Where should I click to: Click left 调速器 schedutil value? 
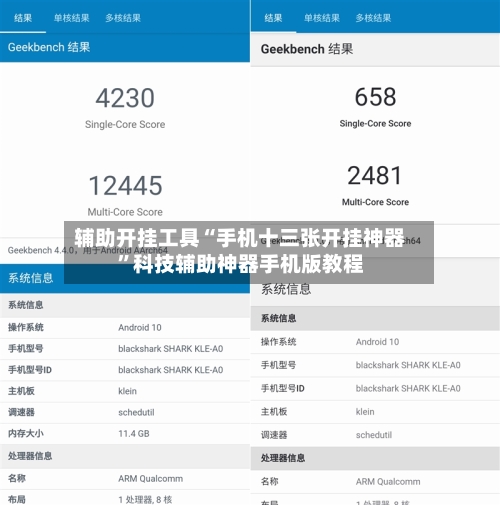pyautogui.click(x=136, y=413)
